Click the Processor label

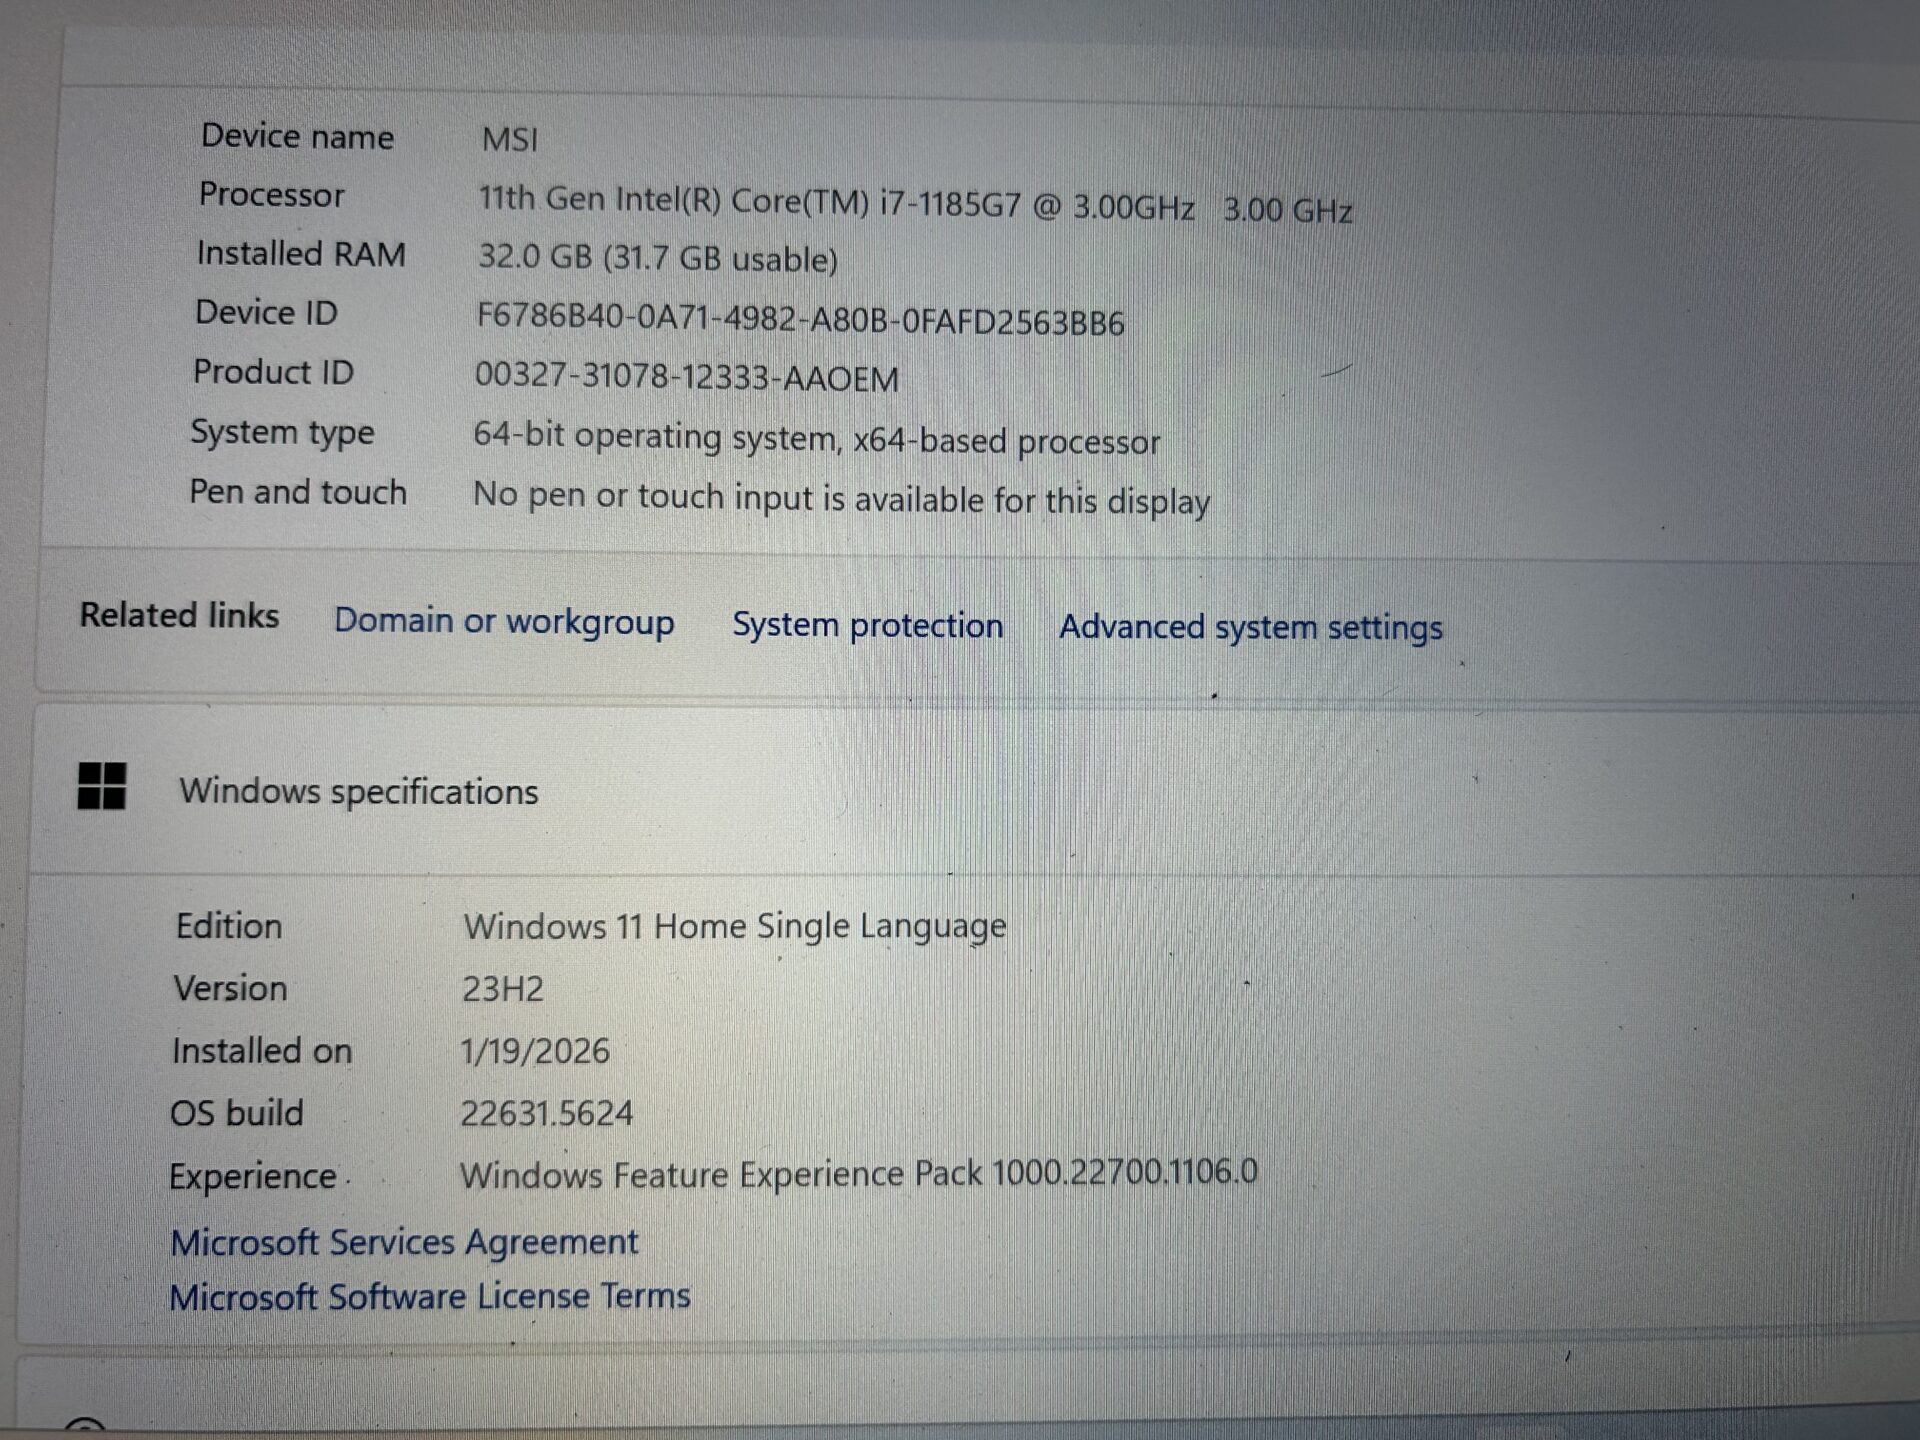[272, 194]
